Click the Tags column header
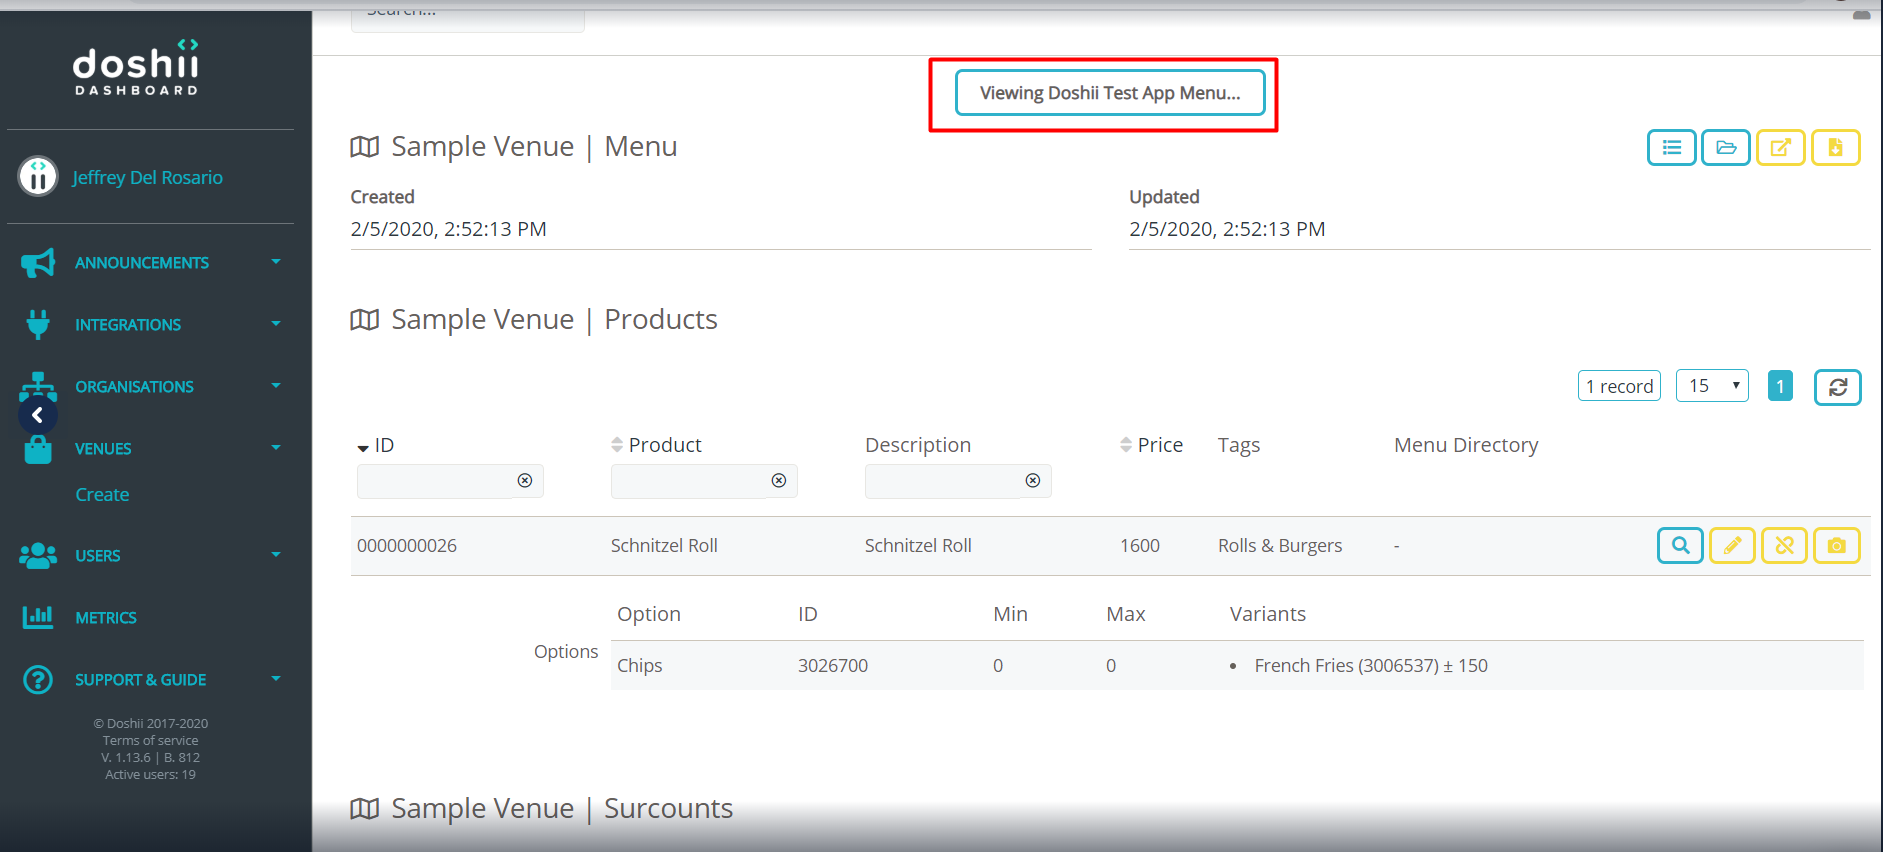This screenshot has width=1883, height=852. (x=1239, y=446)
